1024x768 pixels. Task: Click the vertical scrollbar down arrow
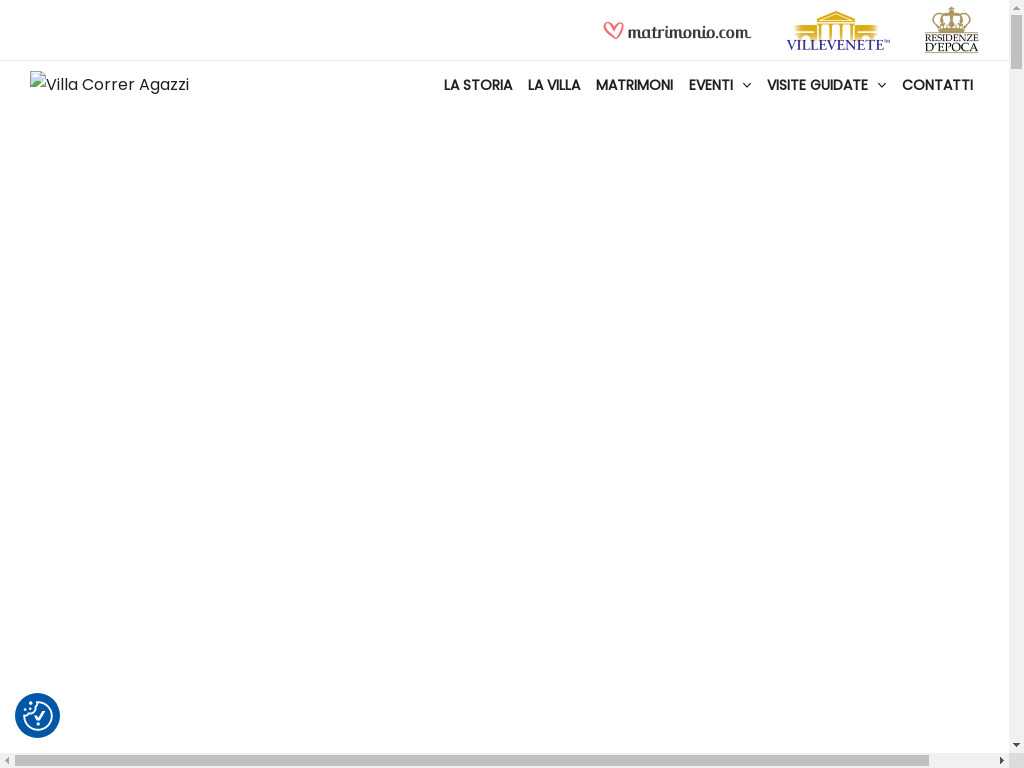[x=1016, y=745]
